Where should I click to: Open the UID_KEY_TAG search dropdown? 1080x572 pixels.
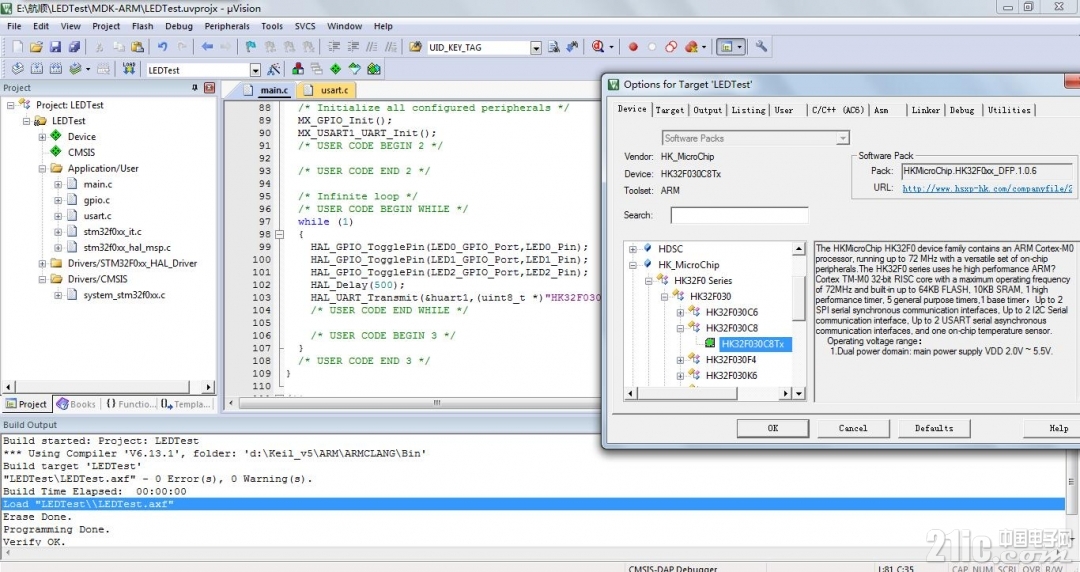point(536,48)
